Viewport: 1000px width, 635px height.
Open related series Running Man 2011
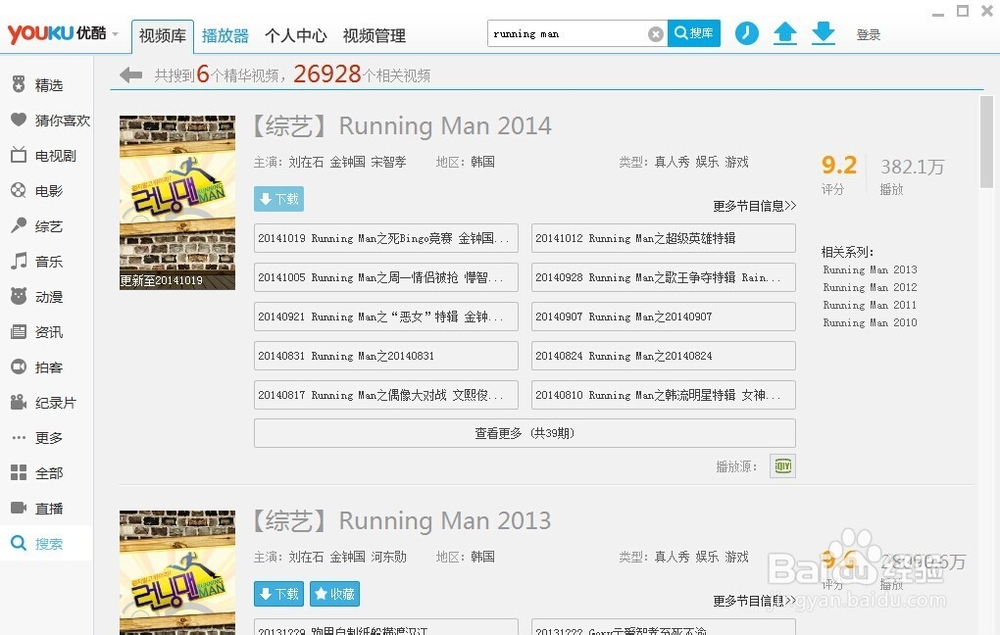click(x=870, y=305)
